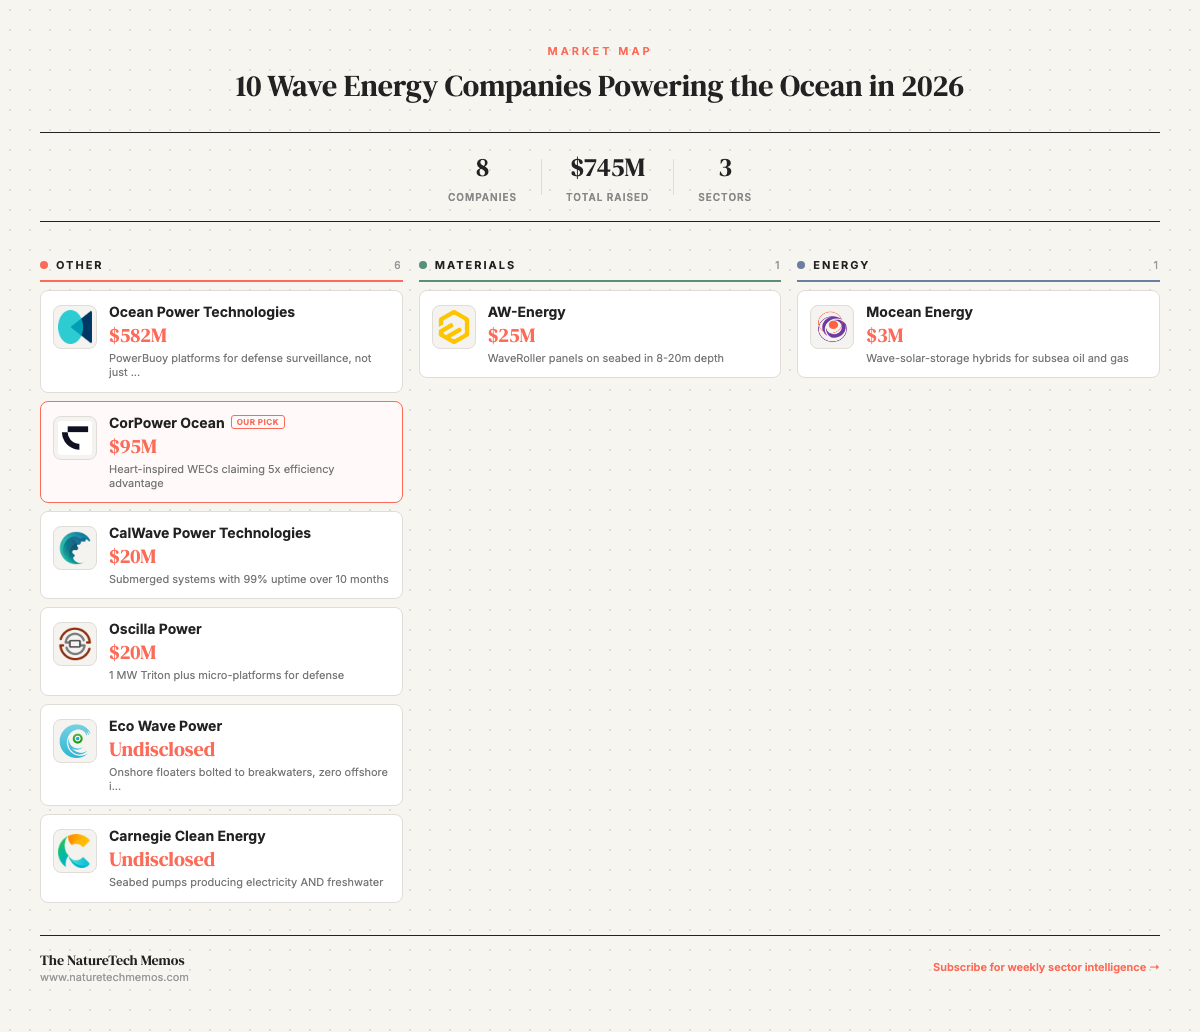Select the Ocean Power Technologies logo icon

pos(74,326)
